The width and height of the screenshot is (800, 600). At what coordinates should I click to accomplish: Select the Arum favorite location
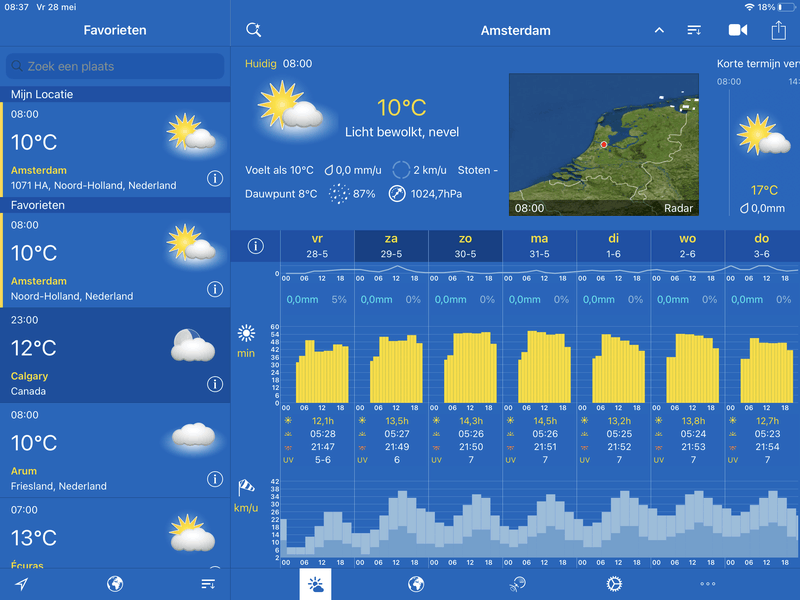coord(115,450)
